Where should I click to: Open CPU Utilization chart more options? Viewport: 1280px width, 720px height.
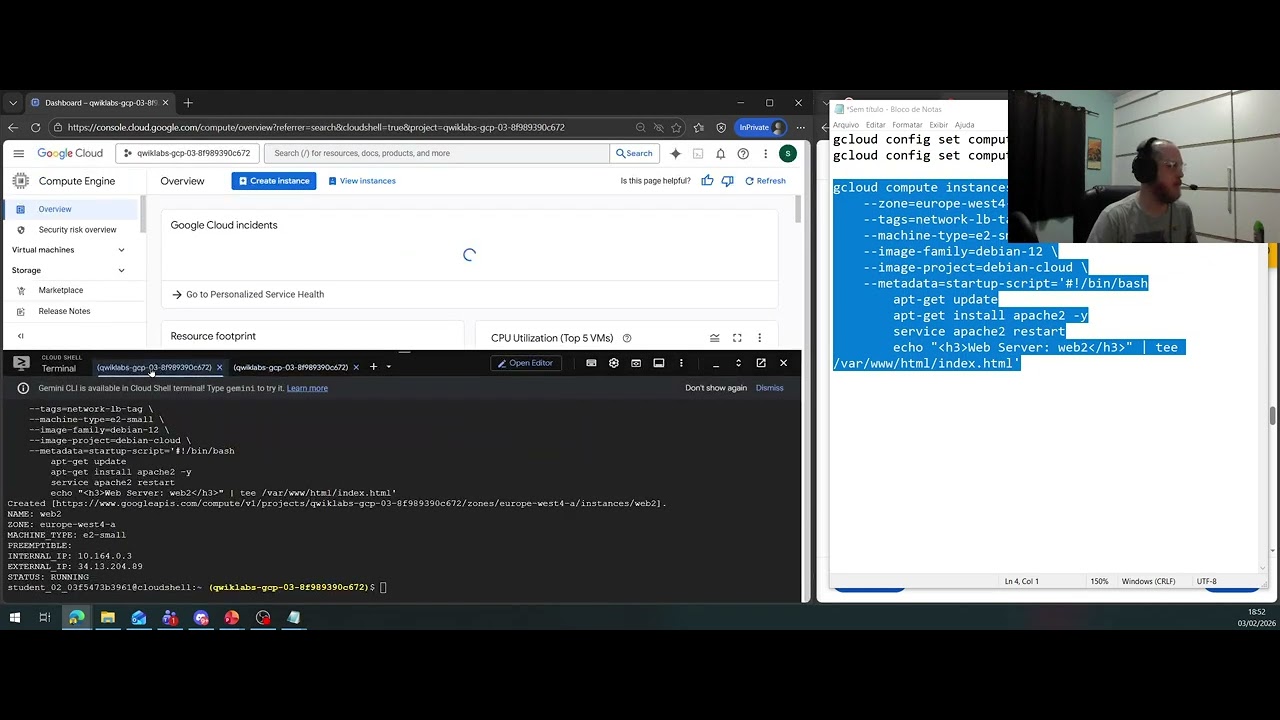pos(759,338)
